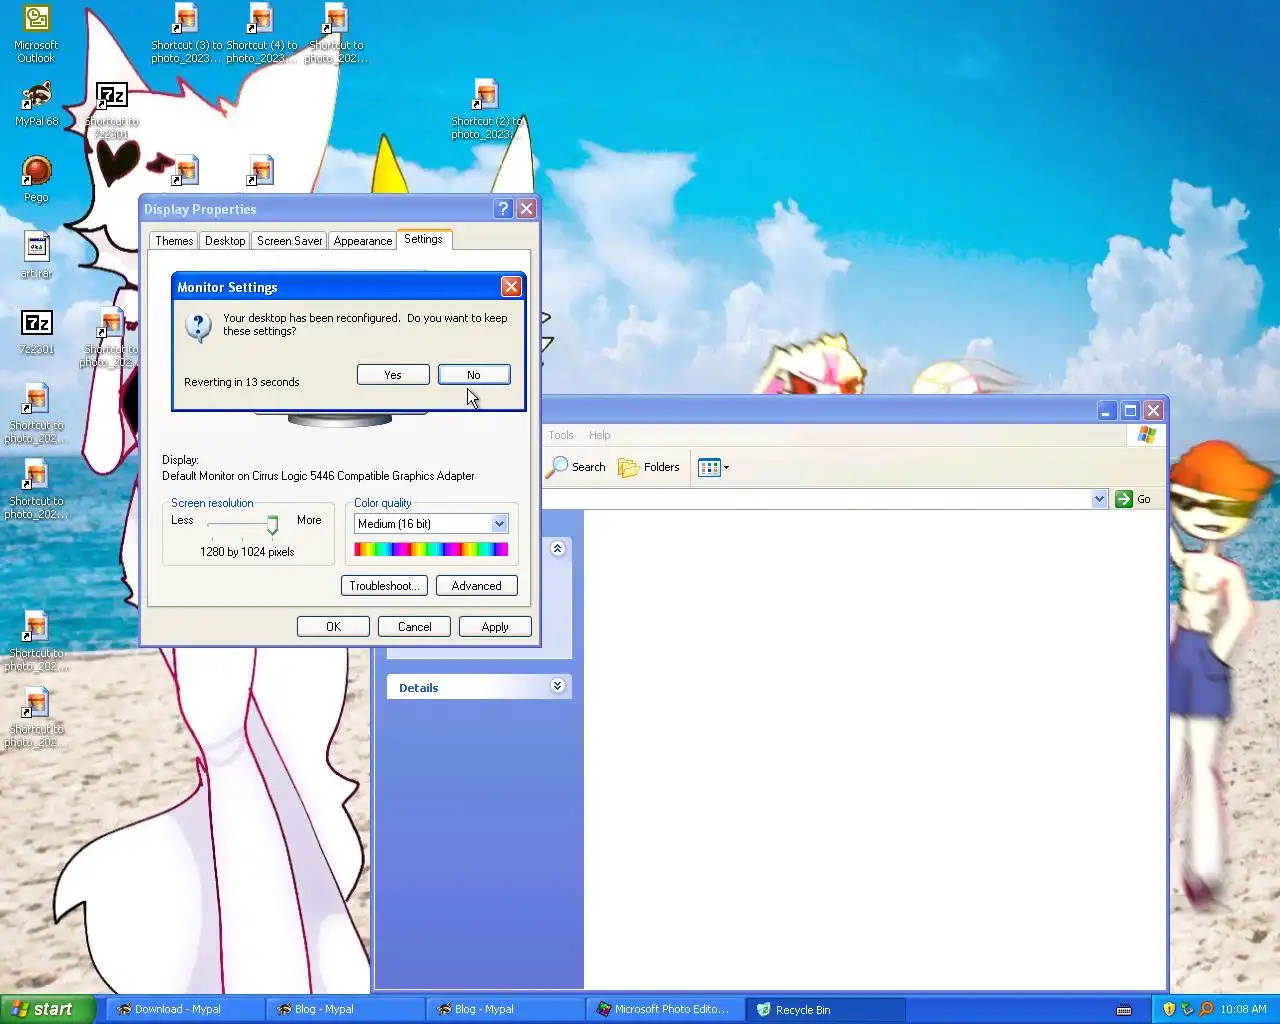Click the Display adapter description text
The height and width of the screenshot is (1024, 1280).
tap(318, 476)
